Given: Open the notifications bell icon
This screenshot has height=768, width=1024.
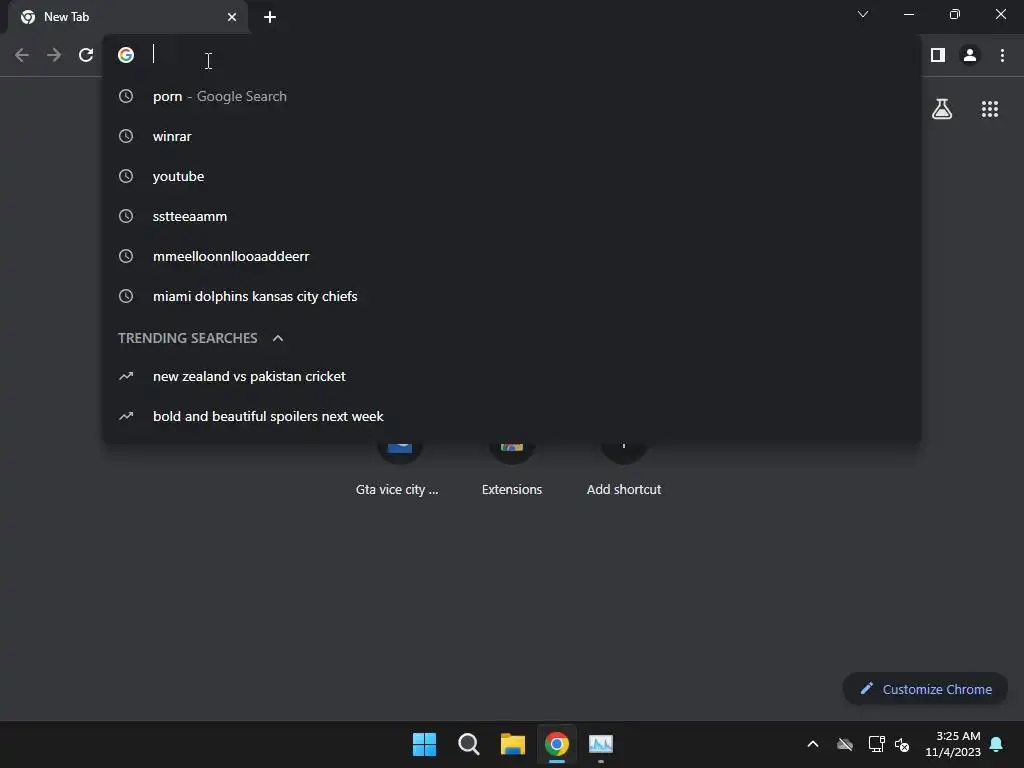Looking at the screenshot, I should 997,744.
